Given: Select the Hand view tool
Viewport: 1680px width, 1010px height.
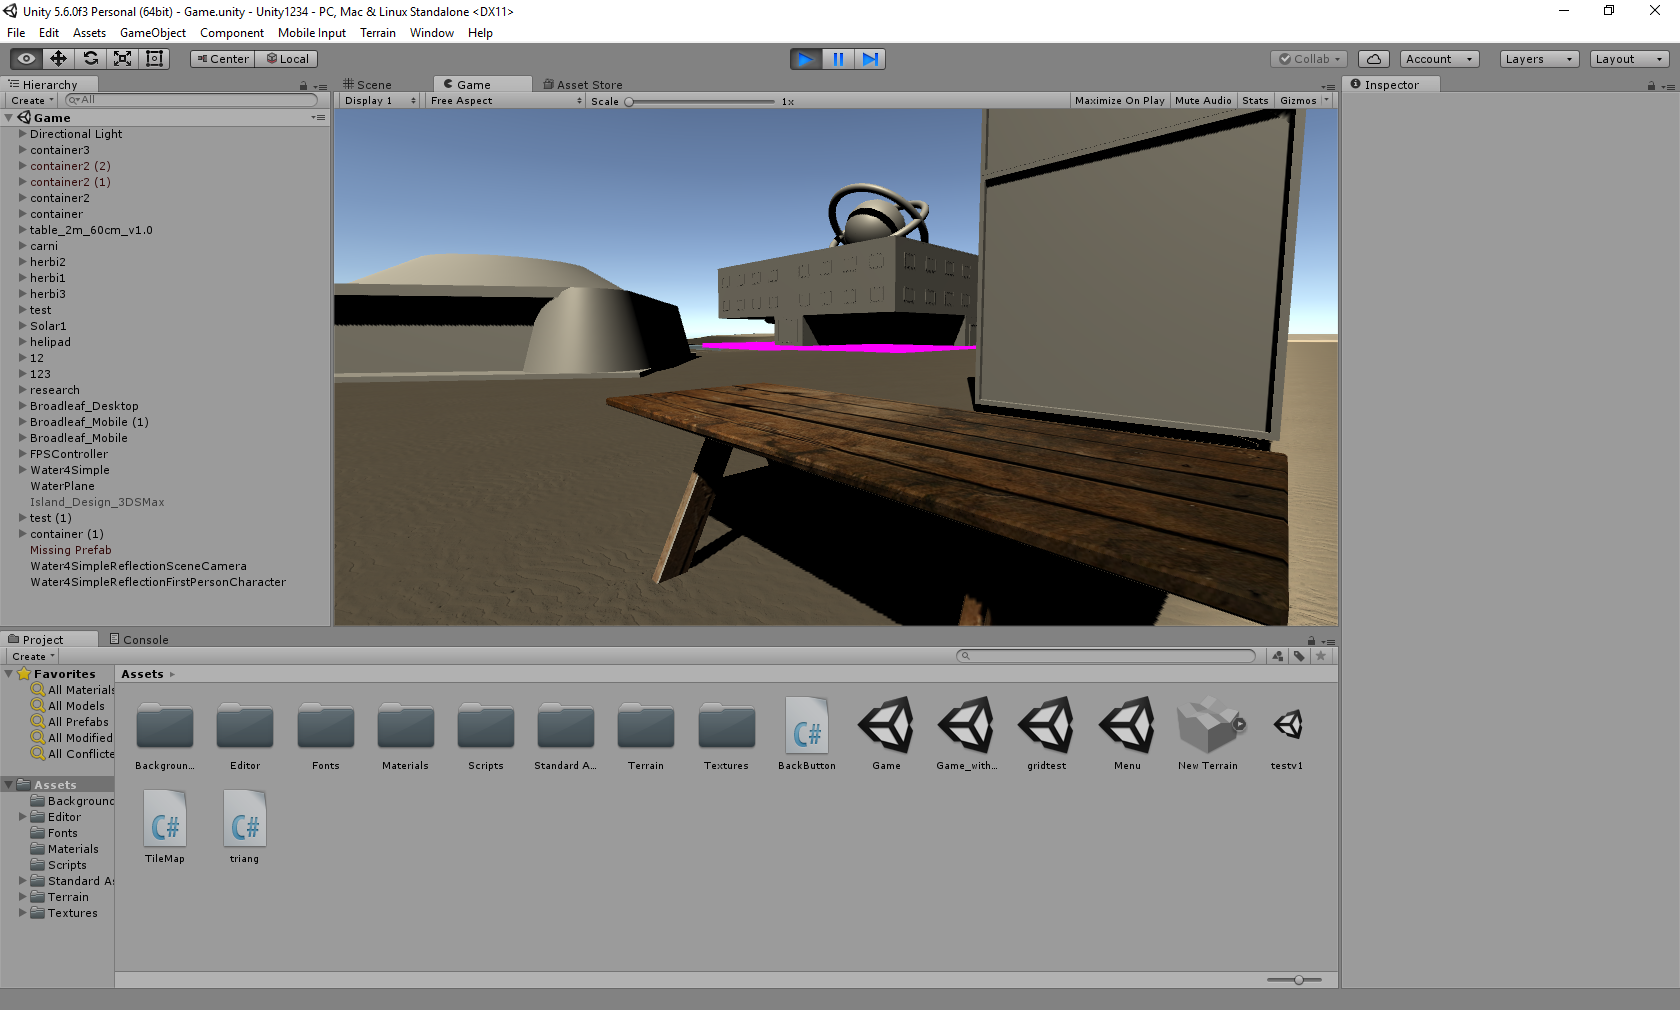Looking at the screenshot, I should pos(26,59).
